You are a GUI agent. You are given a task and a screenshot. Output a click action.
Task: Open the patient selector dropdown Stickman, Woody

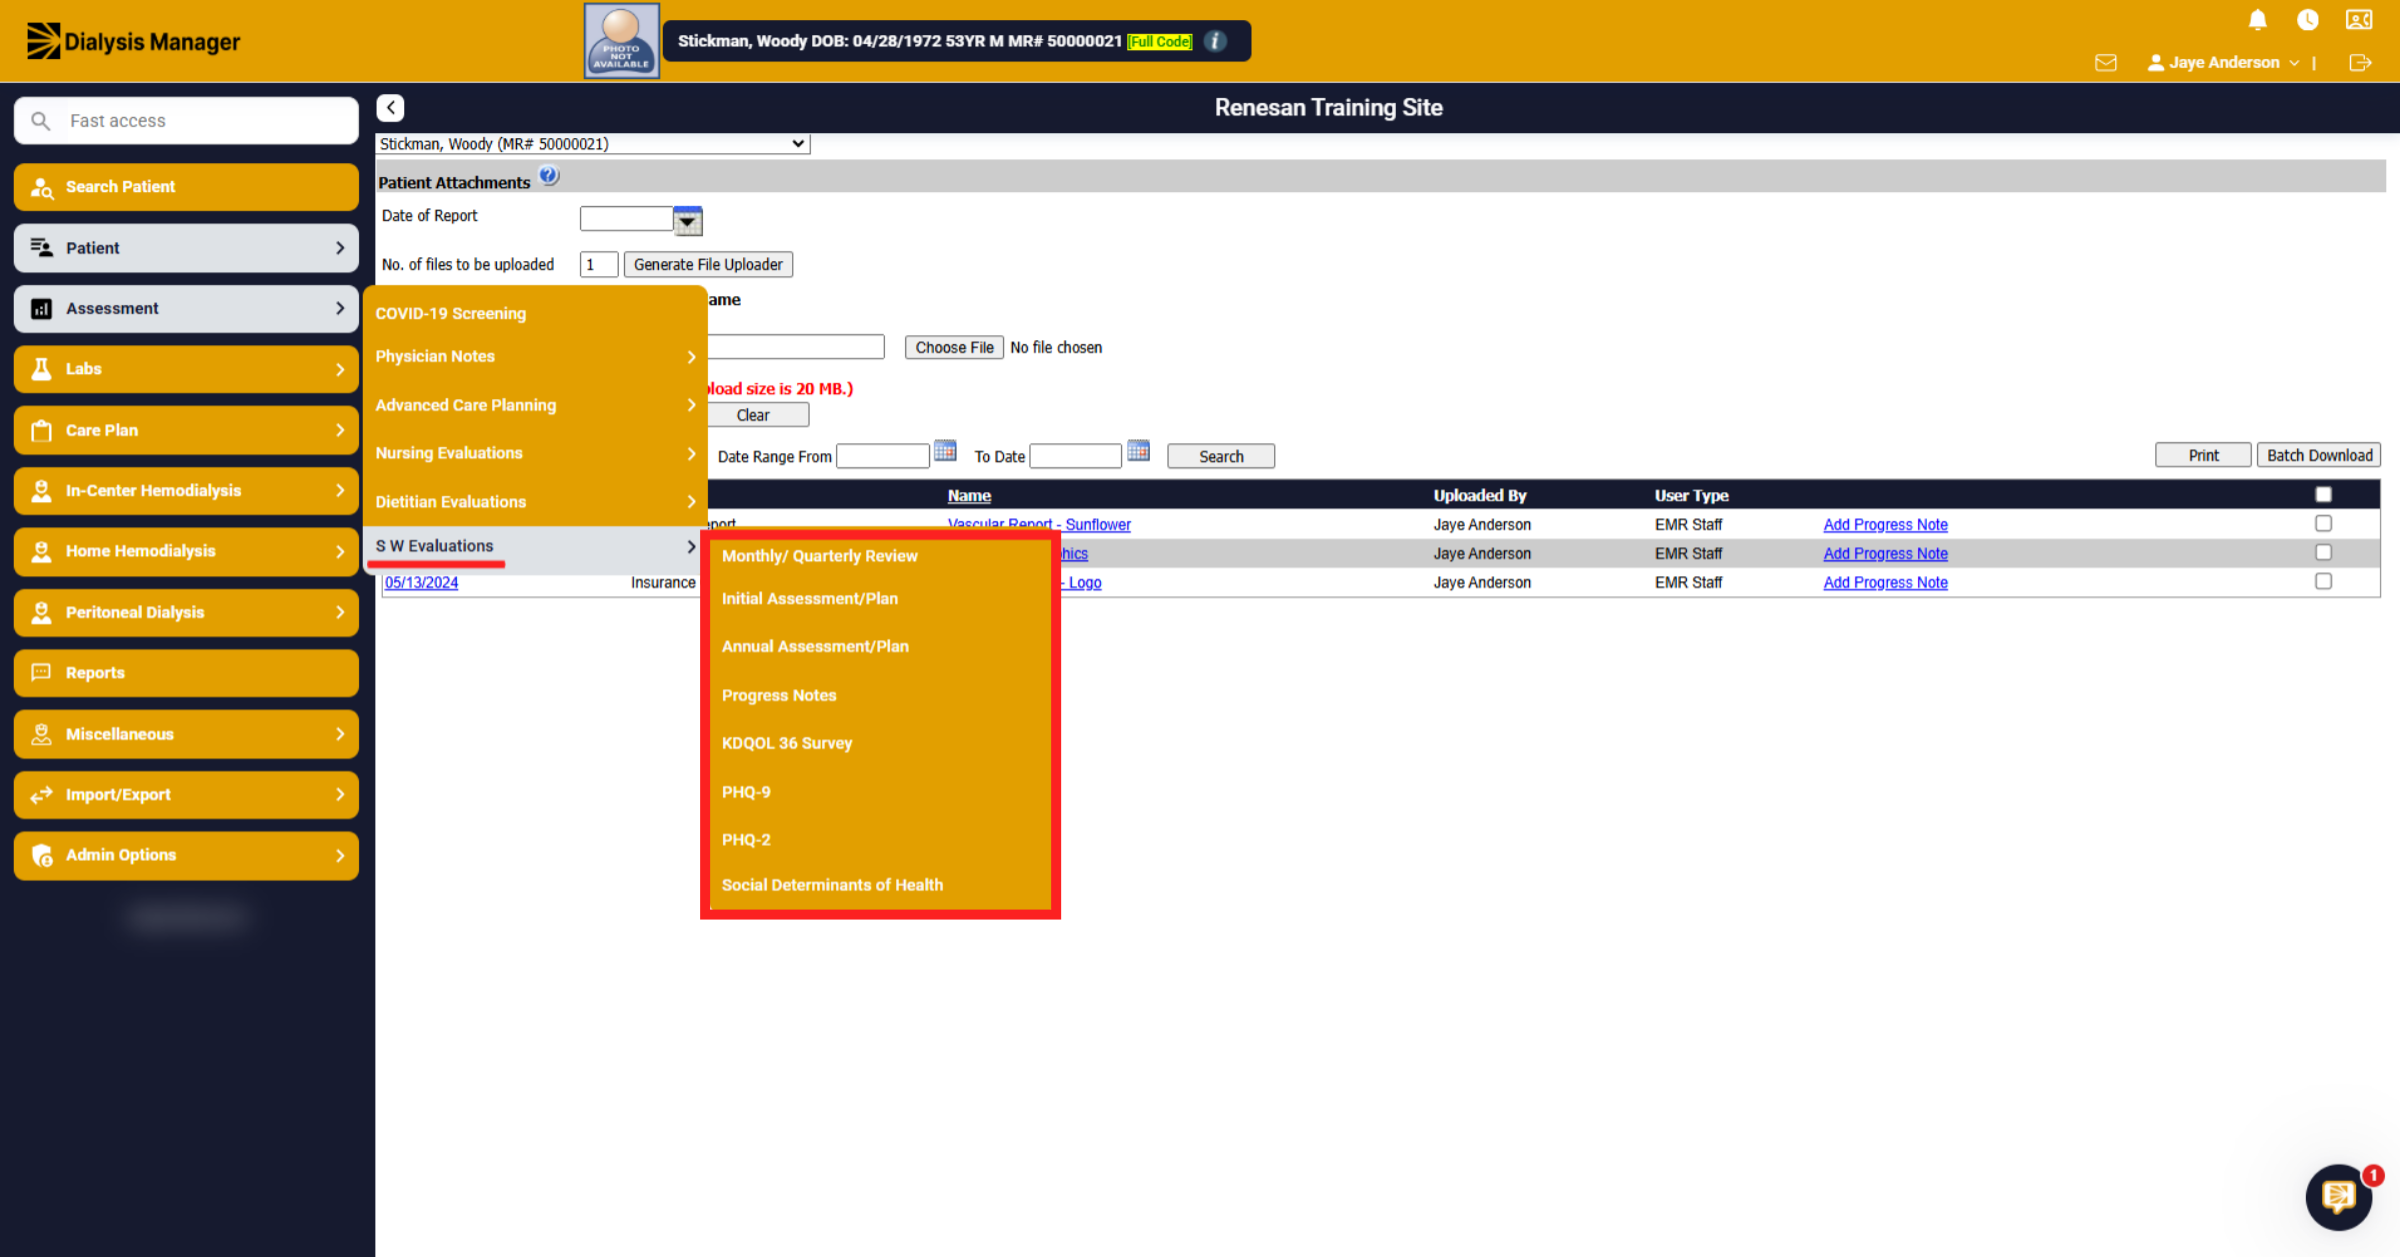[593, 144]
